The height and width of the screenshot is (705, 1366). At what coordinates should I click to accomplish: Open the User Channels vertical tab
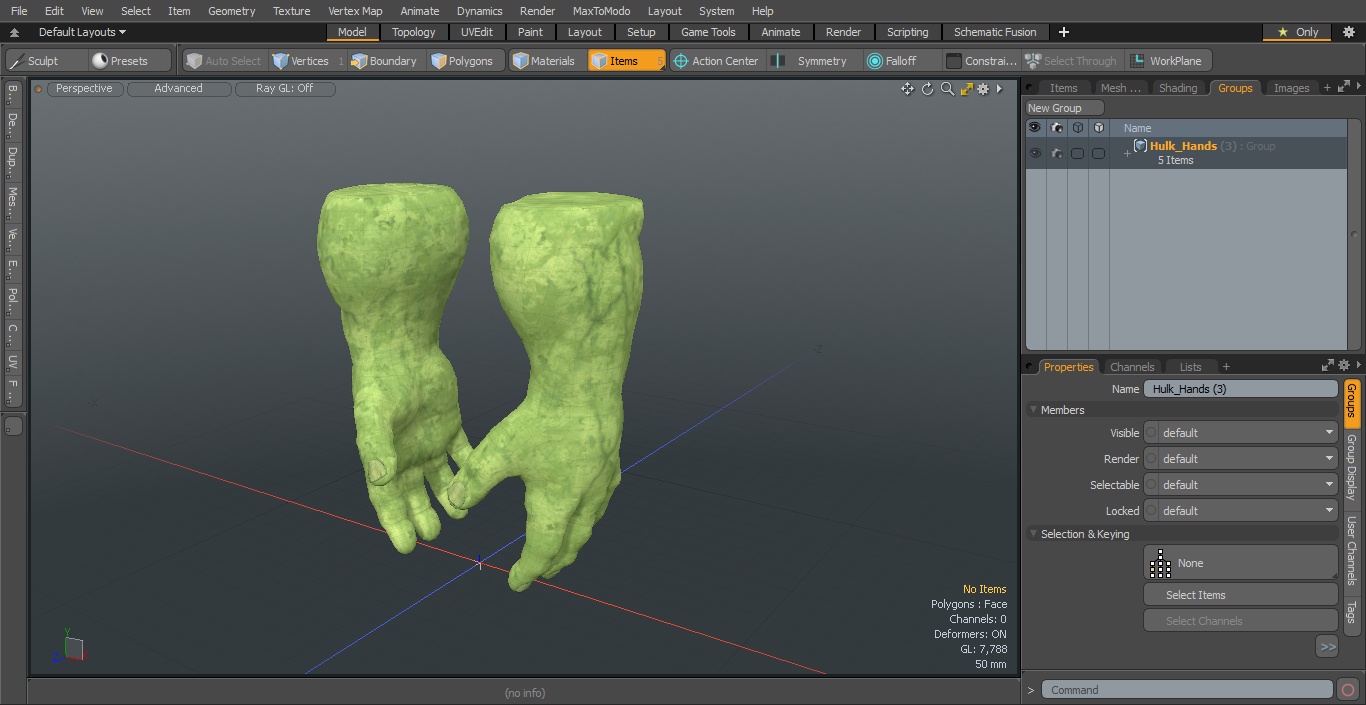1351,551
